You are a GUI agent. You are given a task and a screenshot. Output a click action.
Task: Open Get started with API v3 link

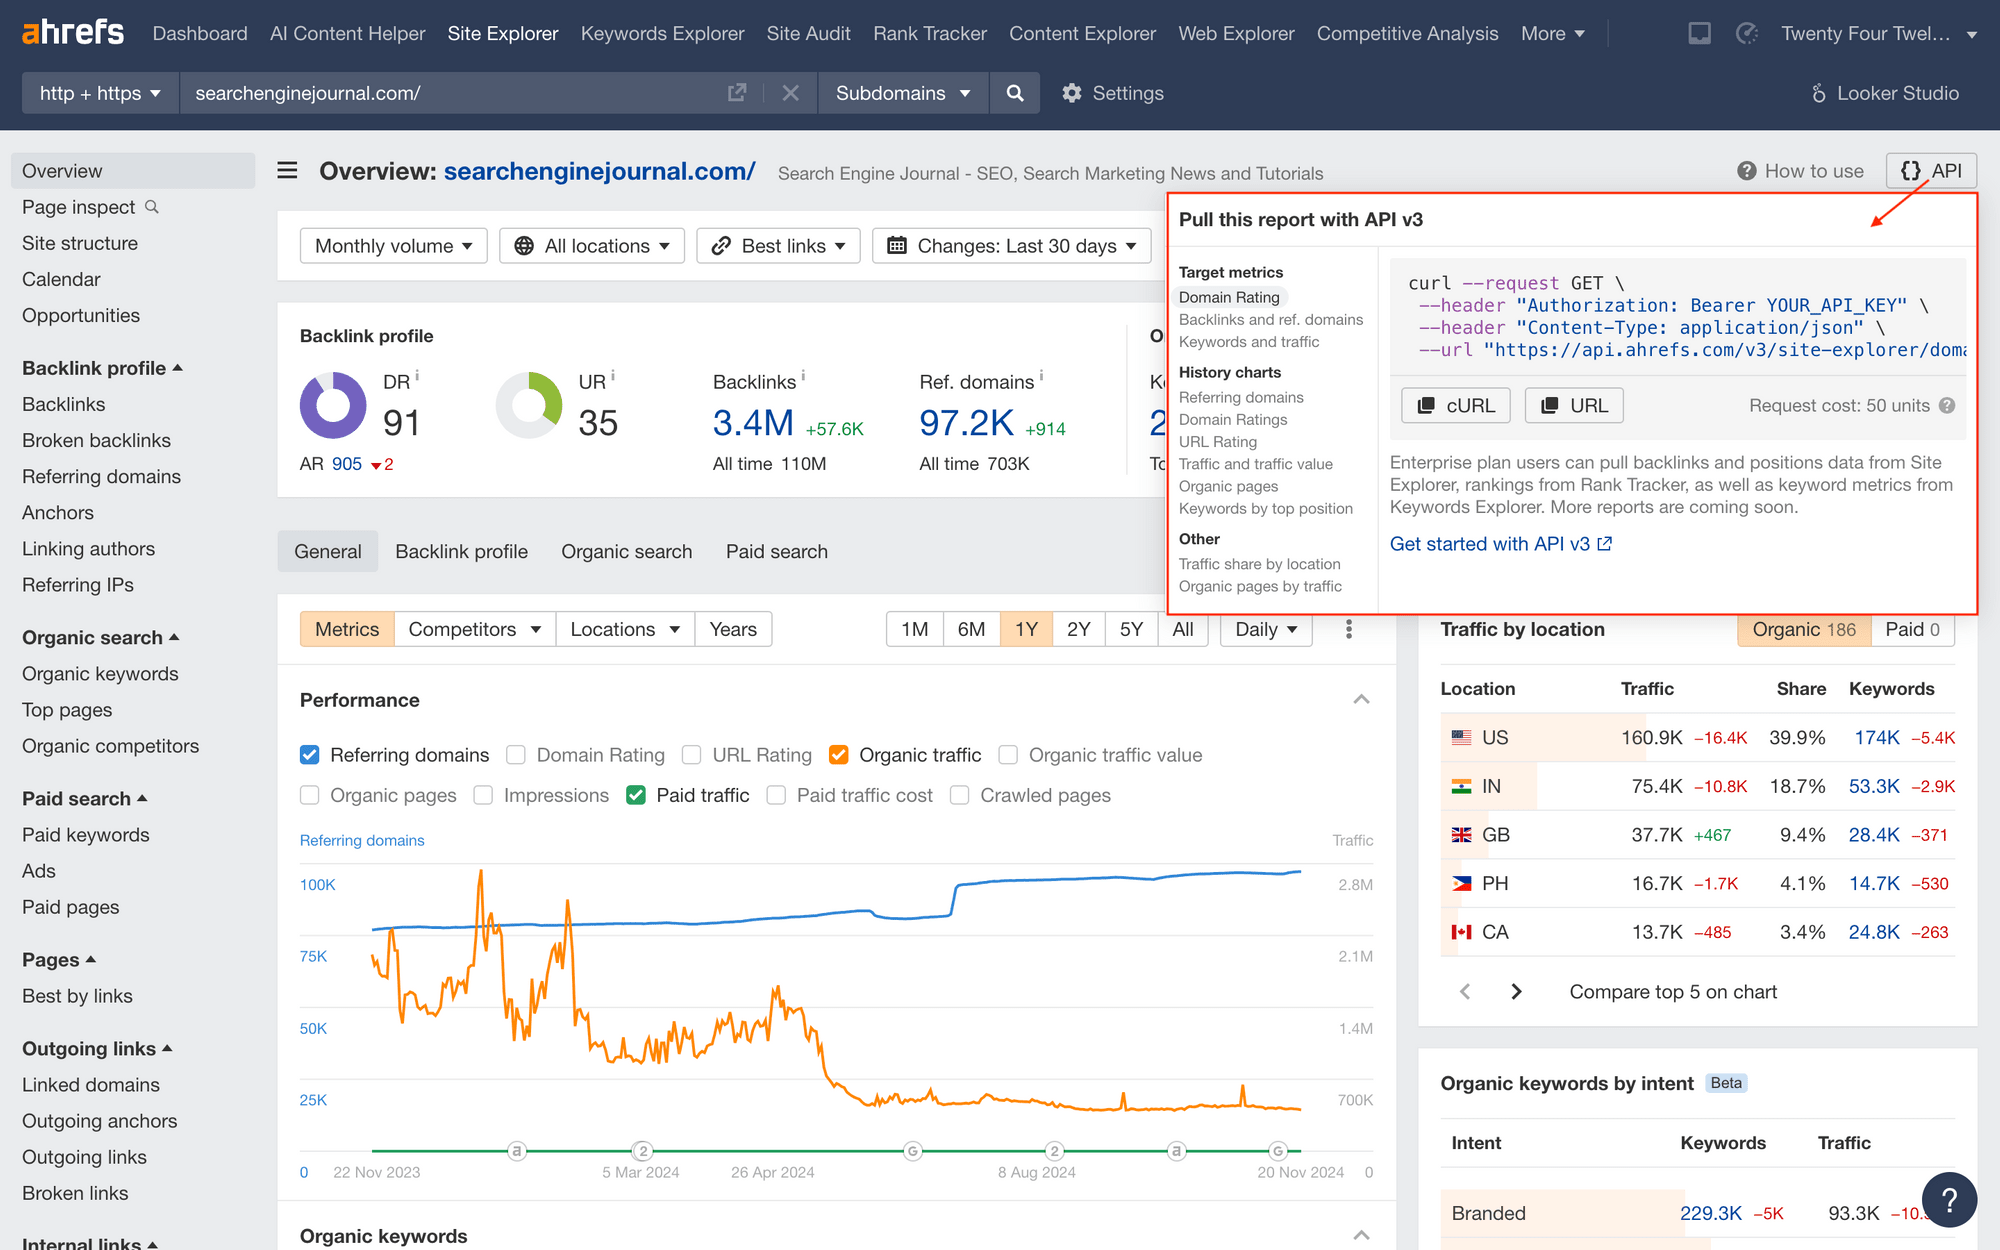pos(1501,544)
